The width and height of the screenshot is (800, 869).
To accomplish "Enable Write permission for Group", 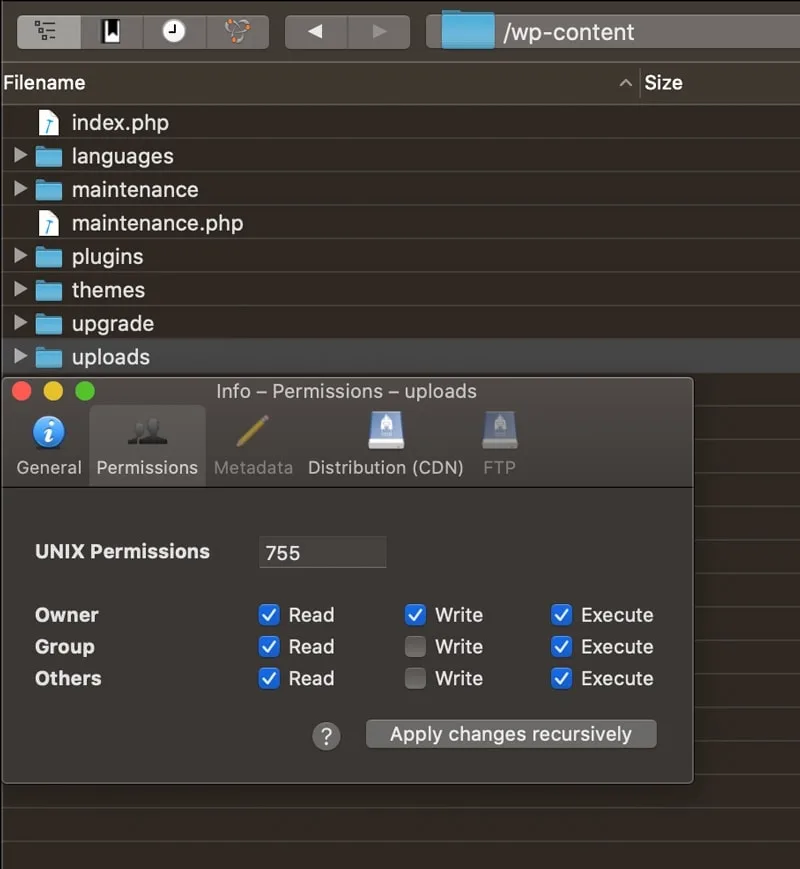I will pos(415,646).
